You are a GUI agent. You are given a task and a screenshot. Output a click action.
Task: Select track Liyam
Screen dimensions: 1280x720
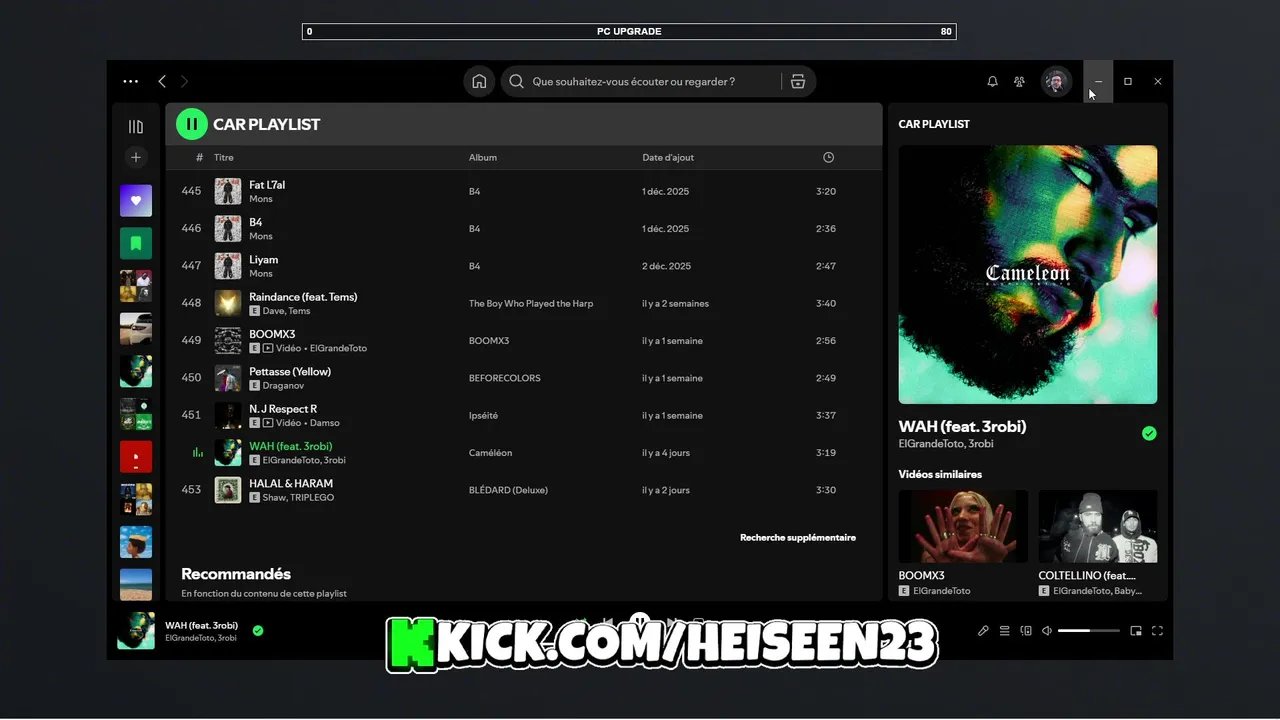[523, 266]
